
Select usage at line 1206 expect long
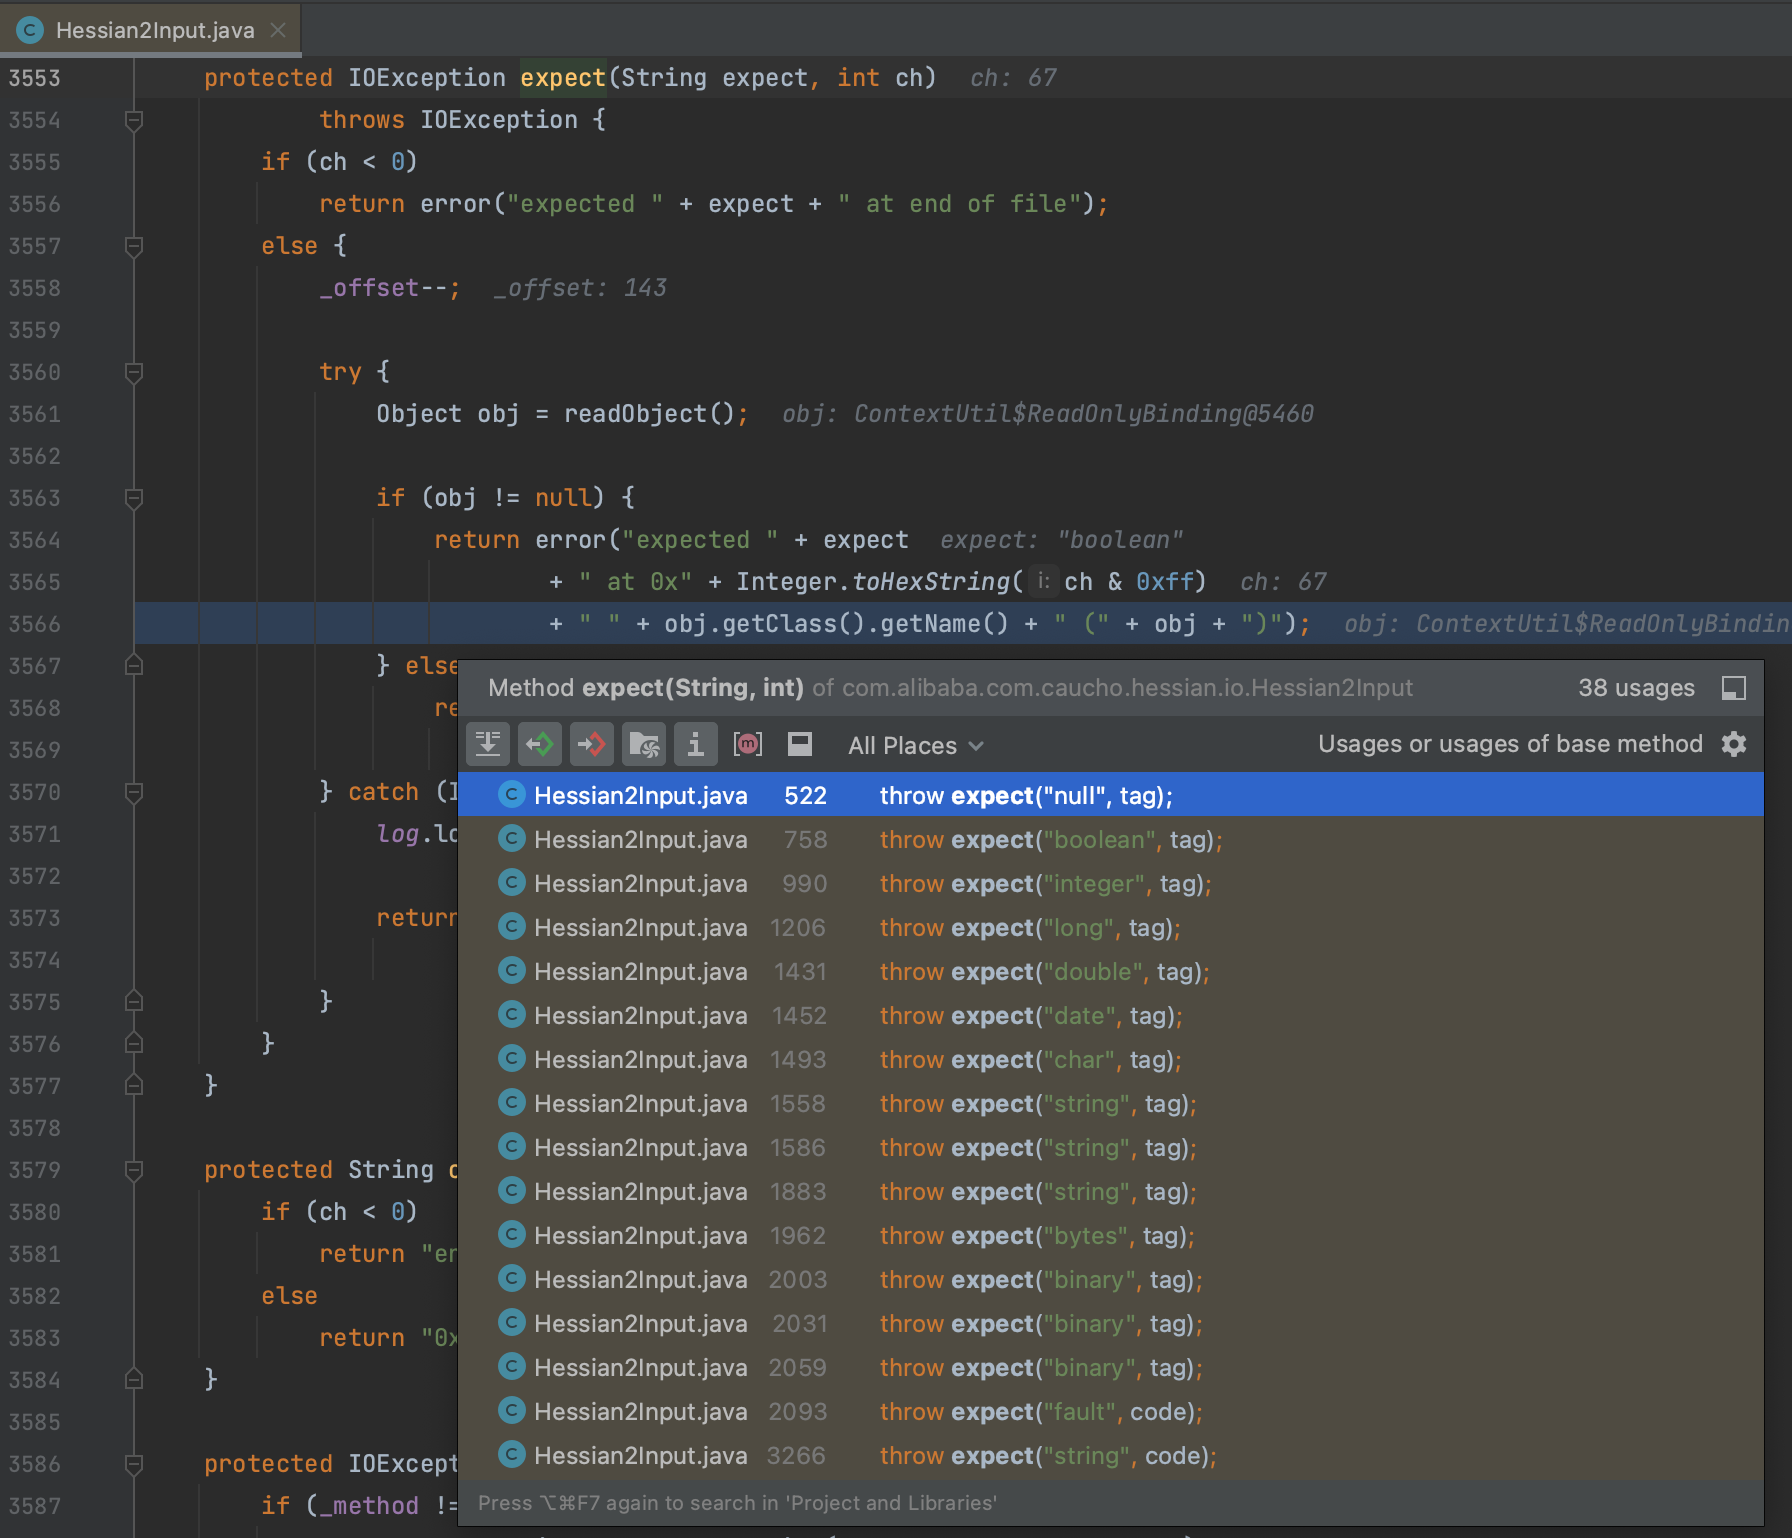click(x=1111, y=928)
